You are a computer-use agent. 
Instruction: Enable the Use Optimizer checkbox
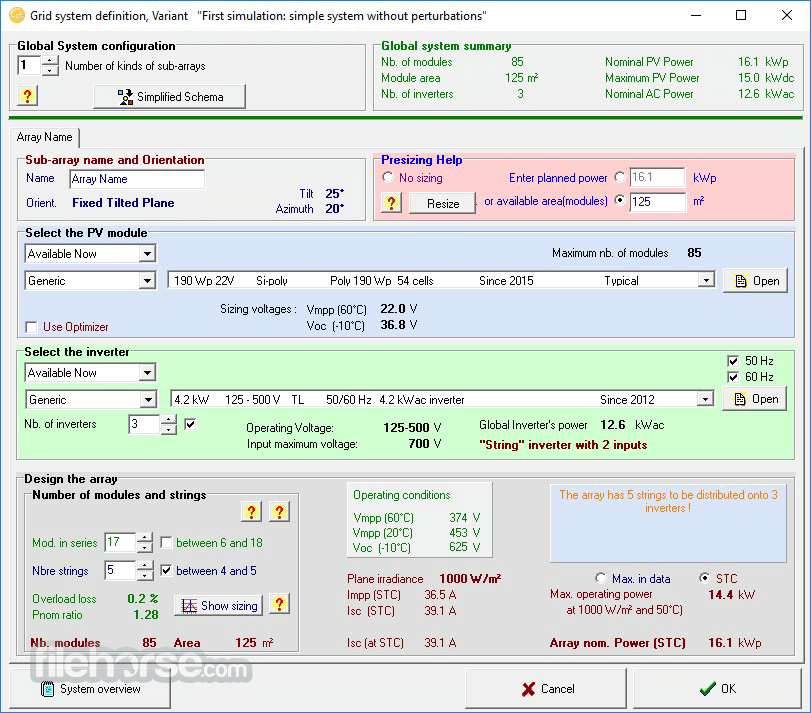[32, 327]
